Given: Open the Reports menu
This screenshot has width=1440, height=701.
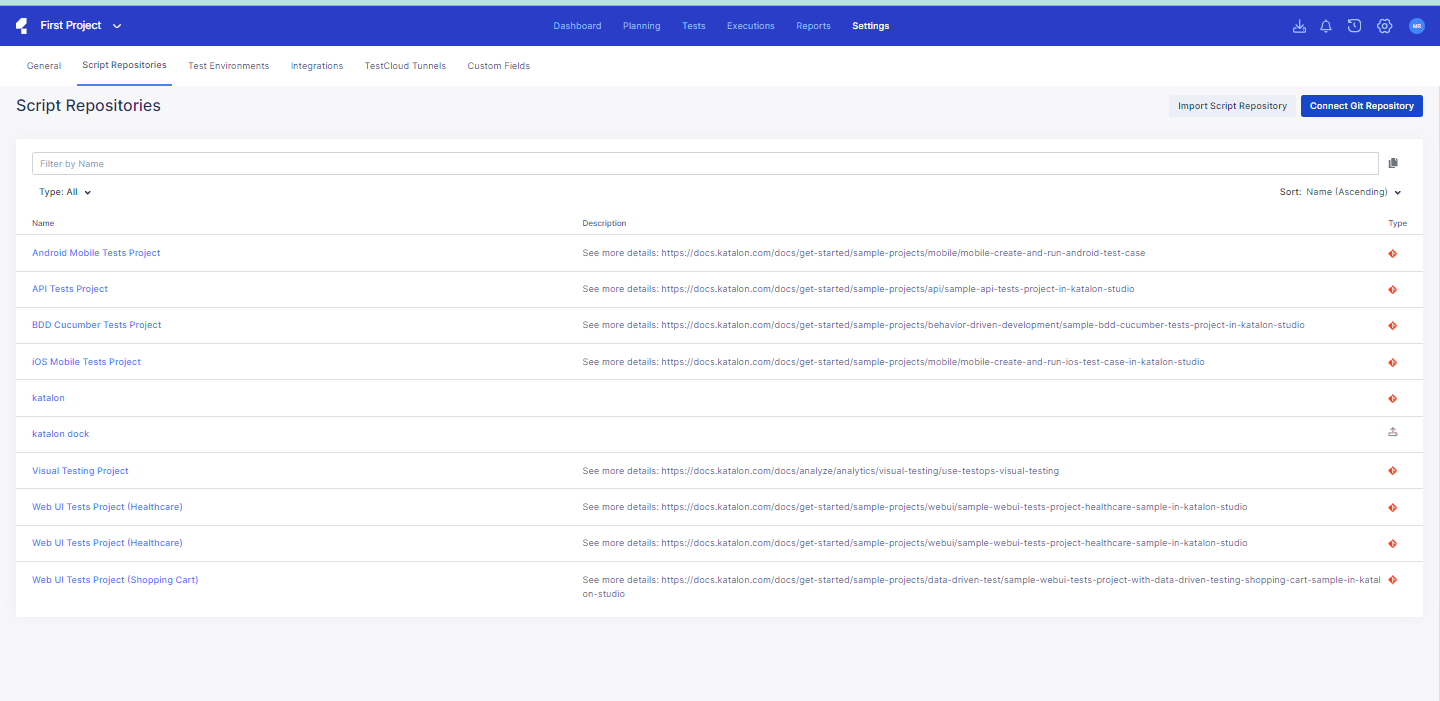Looking at the screenshot, I should coord(813,26).
